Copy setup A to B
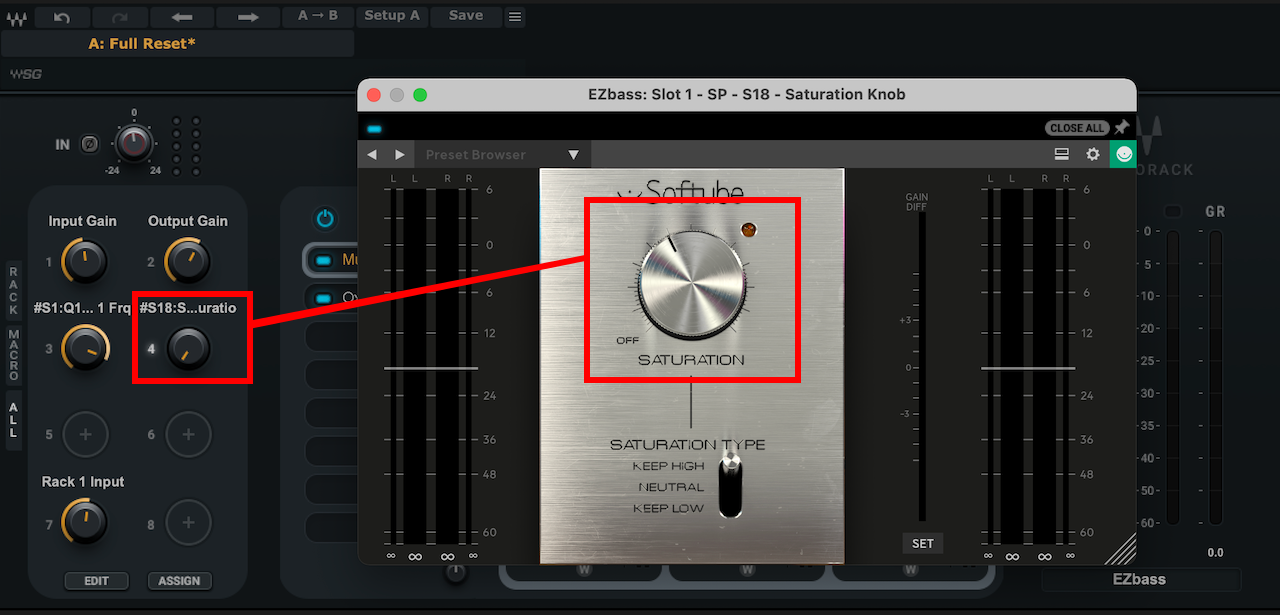Image resolution: width=1280 pixels, height=615 pixels. point(318,16)
